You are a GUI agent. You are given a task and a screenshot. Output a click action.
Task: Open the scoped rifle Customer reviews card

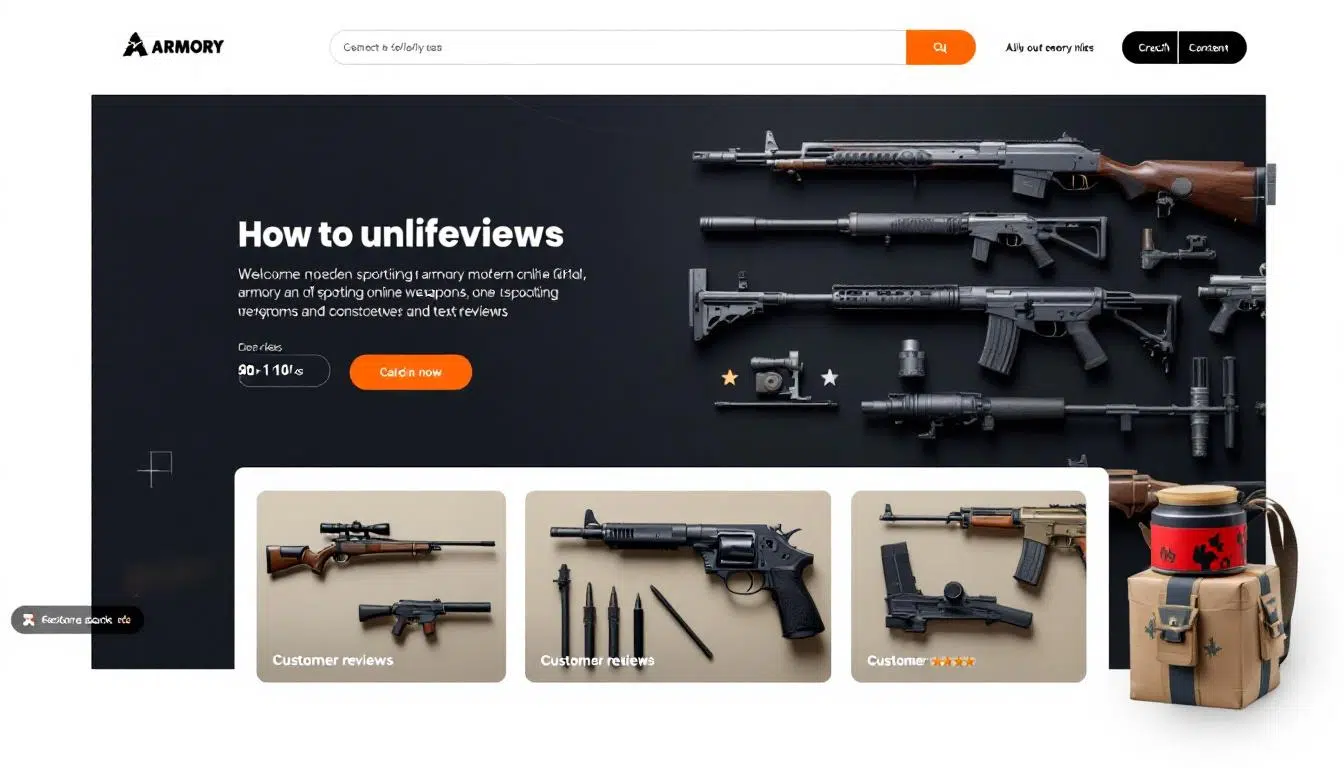click(381, 586)
